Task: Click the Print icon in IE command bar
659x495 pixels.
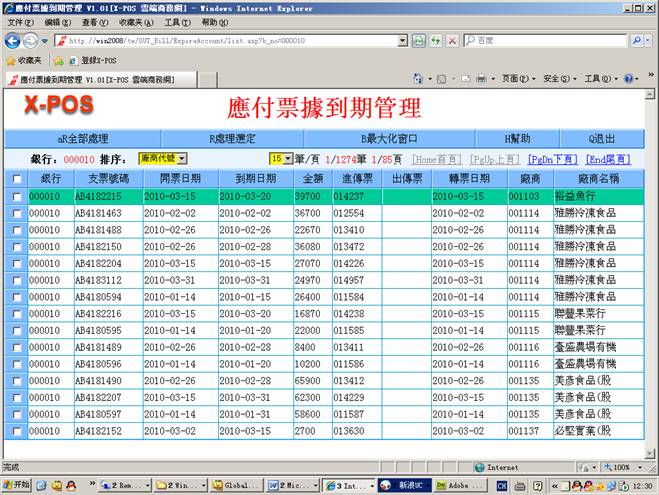Action: 480,79
